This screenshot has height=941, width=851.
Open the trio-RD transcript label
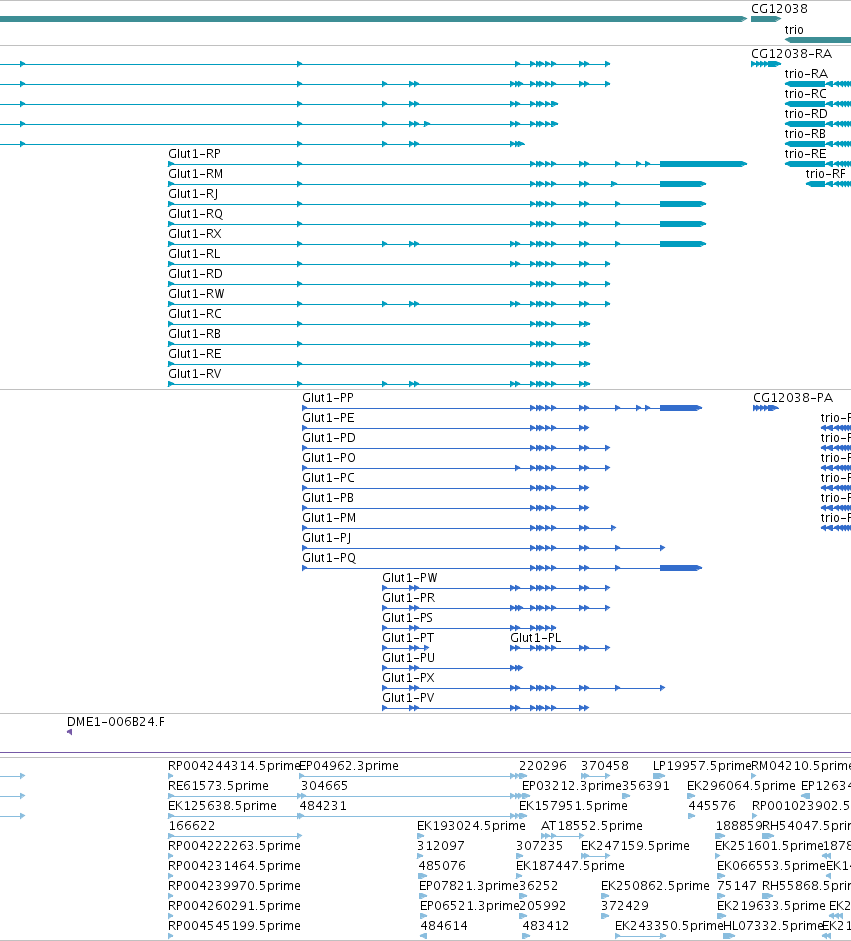pos(806,113)
